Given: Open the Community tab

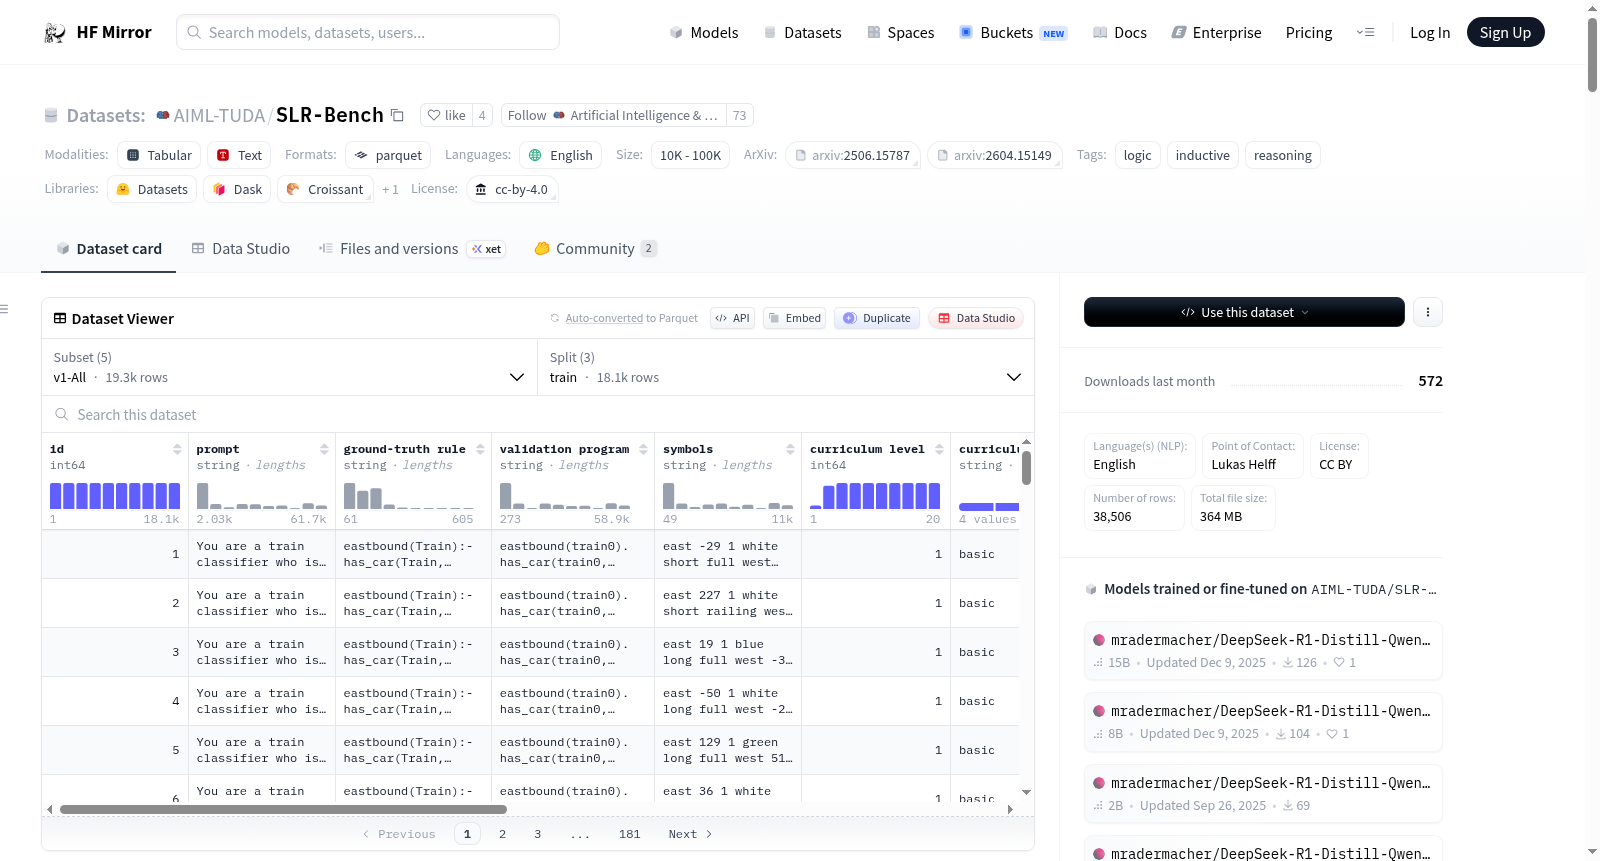Looking at the screenshot, I should (x=595, y=249).
